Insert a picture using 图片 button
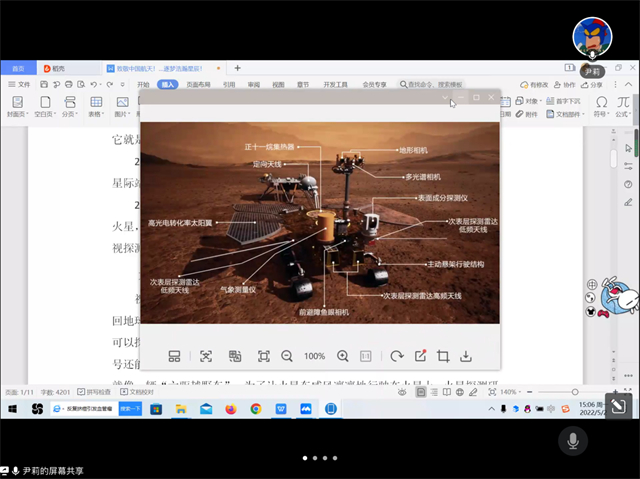The height and width of the screenshot is (479, 640). pyautogui.click(x=122, y=106)
